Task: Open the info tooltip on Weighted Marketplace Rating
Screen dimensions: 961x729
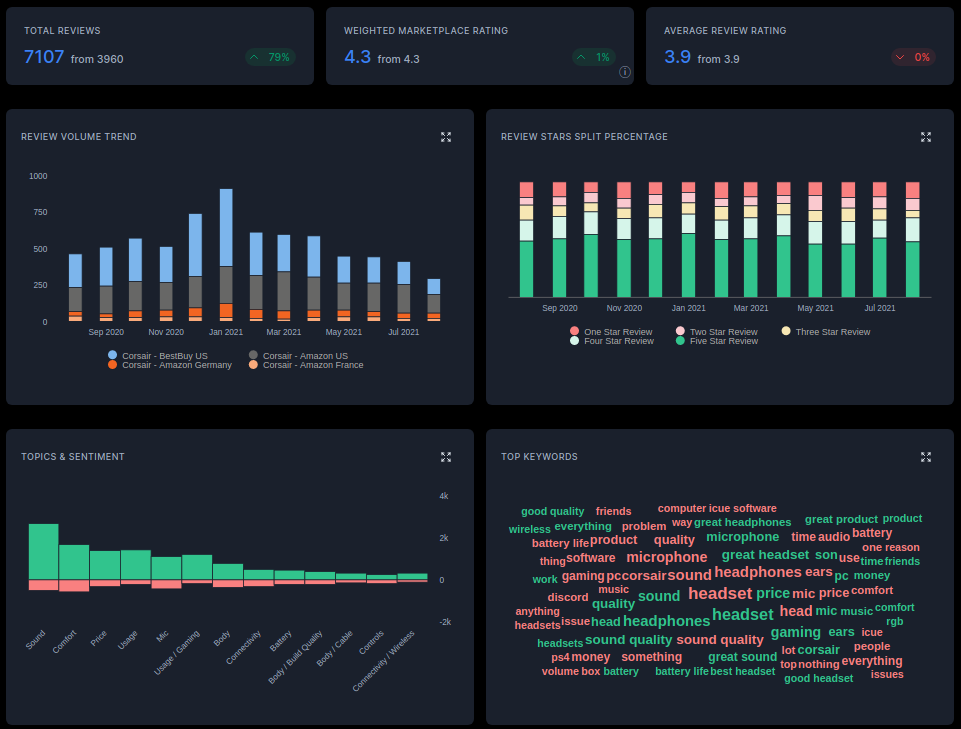Action: [624, 73]
